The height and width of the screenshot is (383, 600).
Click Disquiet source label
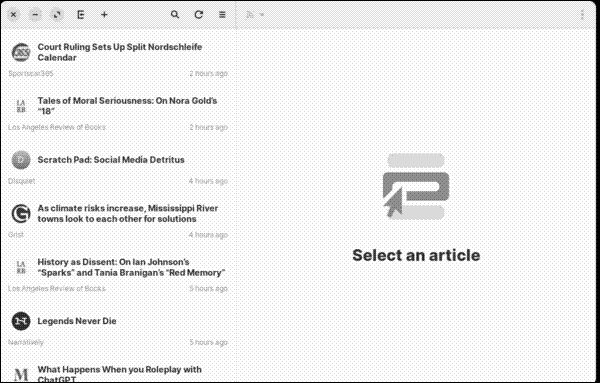(21, 181)
